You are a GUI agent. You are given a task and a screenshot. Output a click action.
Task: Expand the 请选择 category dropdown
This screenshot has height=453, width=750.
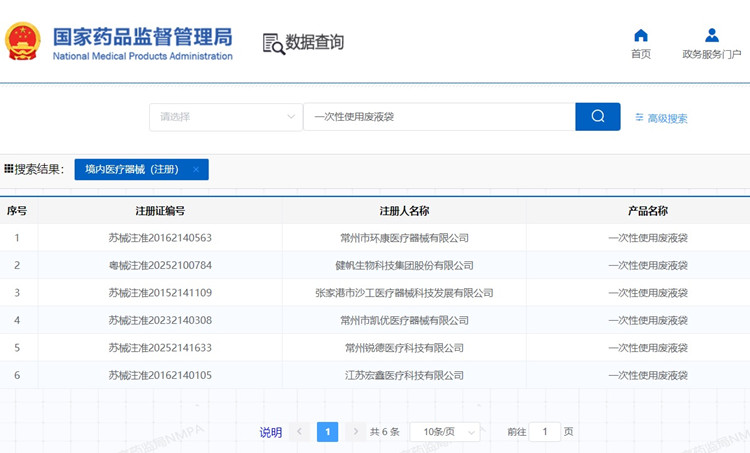[225, 117]
